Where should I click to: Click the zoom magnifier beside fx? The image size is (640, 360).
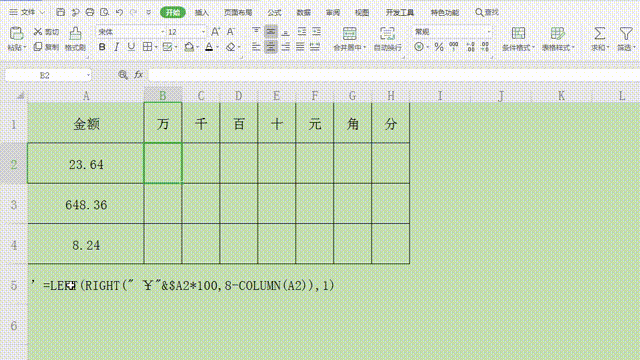point(122,75)
